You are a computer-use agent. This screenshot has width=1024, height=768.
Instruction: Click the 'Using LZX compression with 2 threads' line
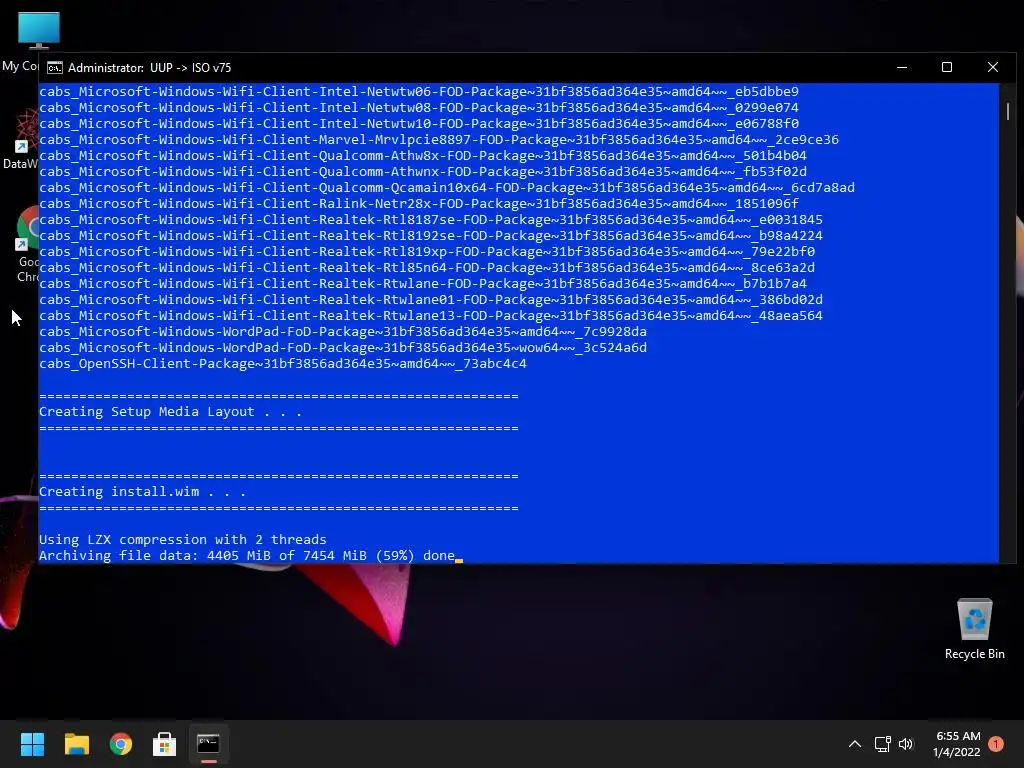[x=182, y=540]
